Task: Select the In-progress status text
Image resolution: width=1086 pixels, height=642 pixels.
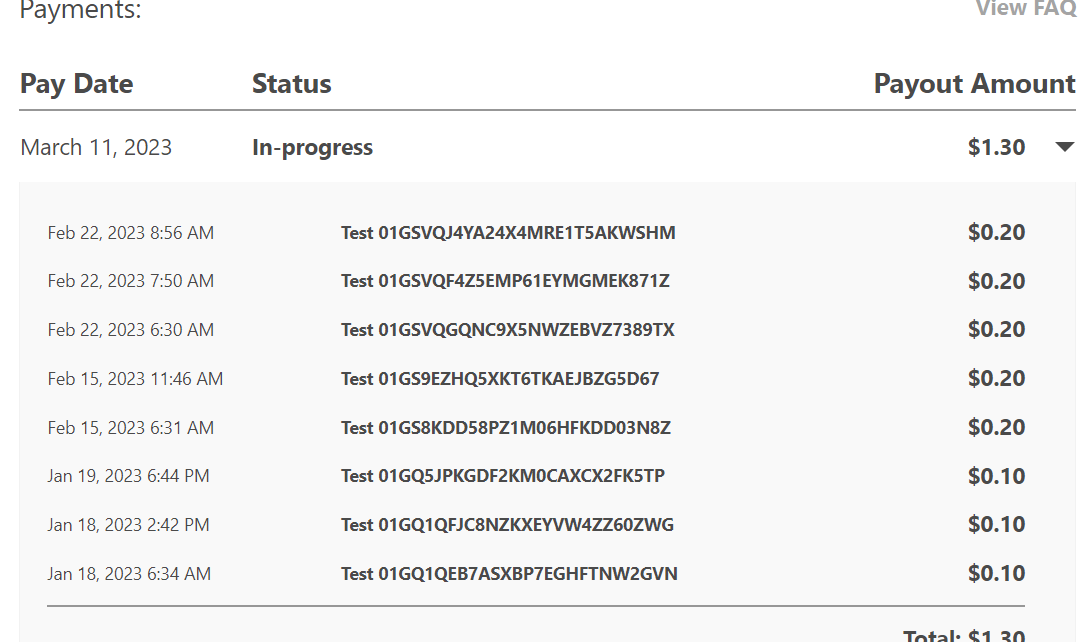Action: click(x=312, y=148)
